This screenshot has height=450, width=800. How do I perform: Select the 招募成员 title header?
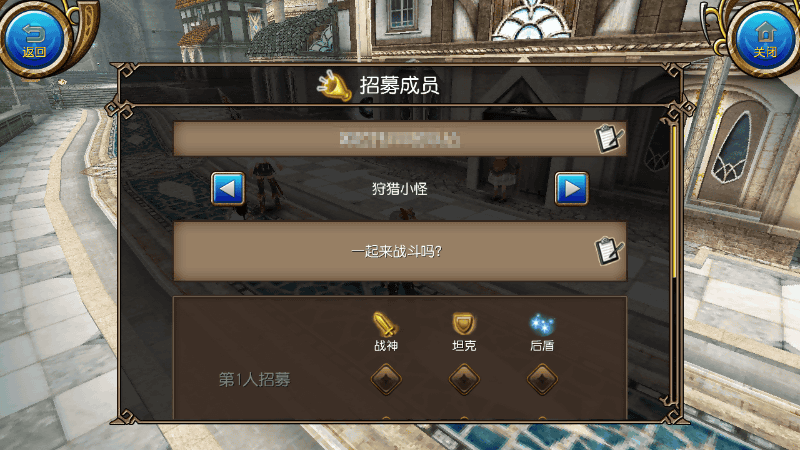[399, 85]
